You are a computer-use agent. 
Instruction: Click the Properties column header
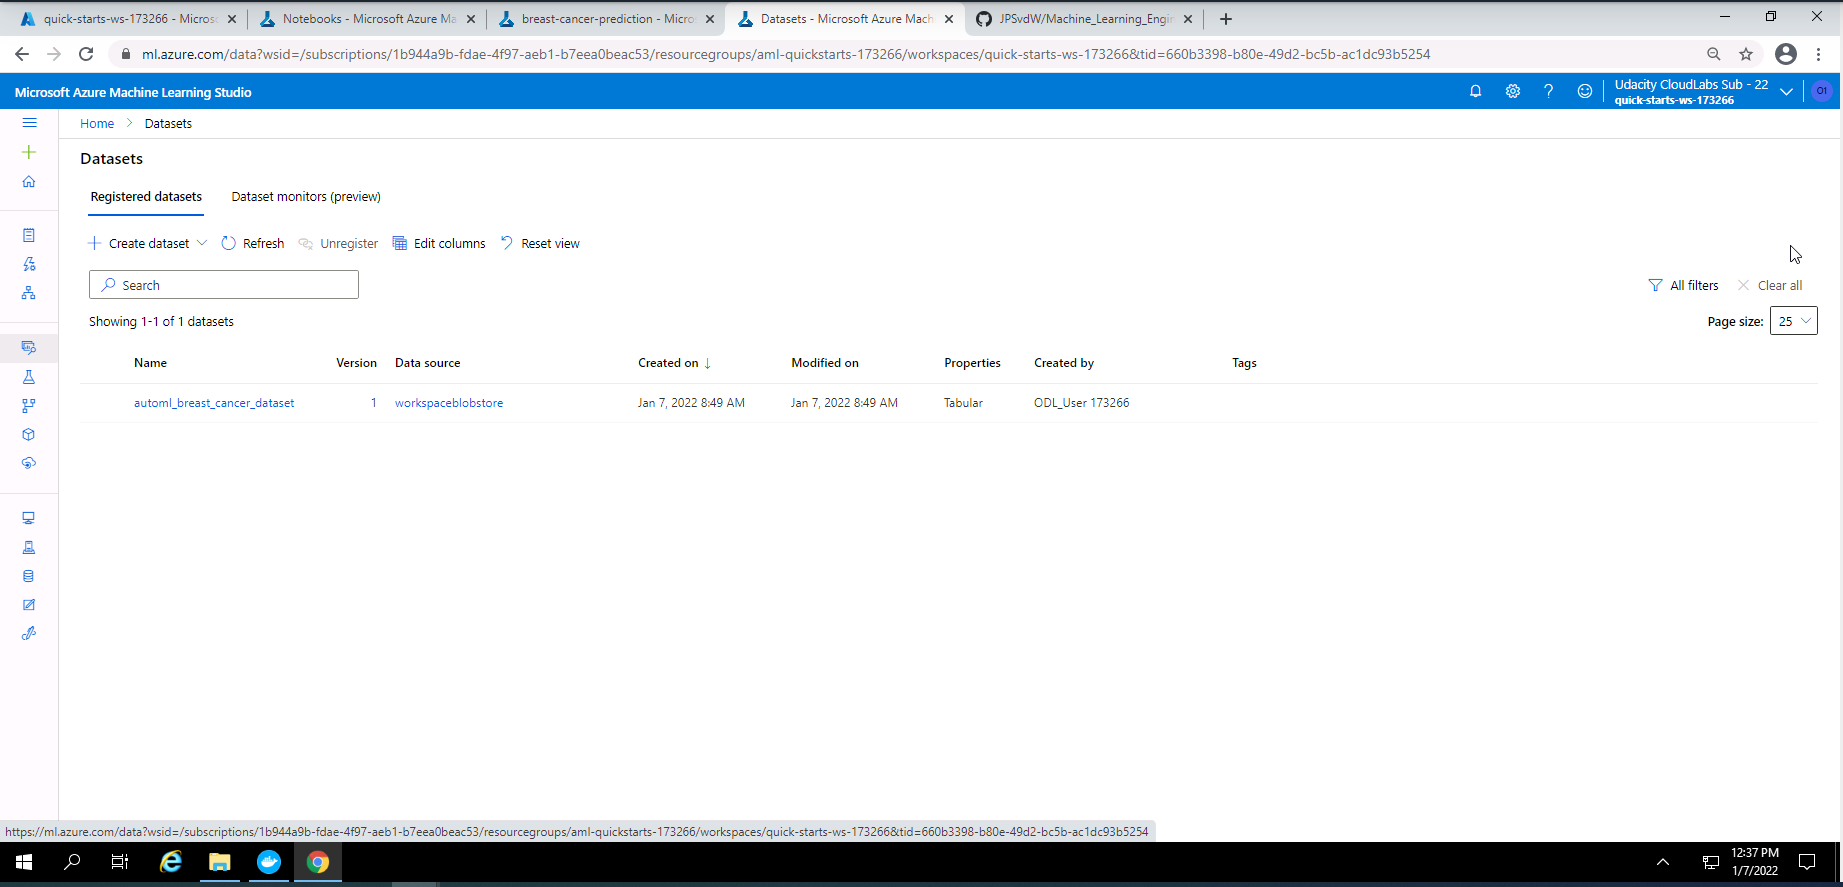click(972, 363)
